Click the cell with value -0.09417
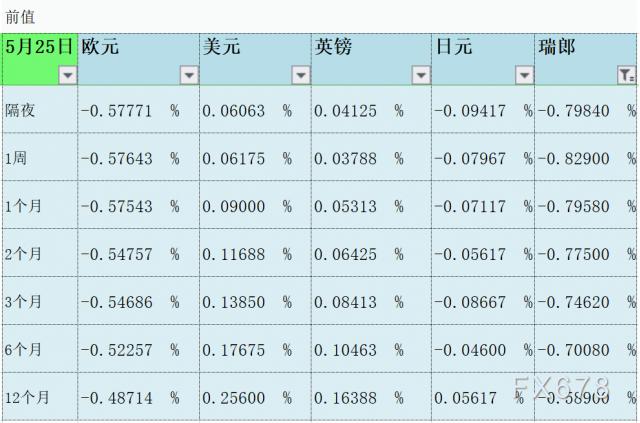The height and width of the screenshot is (423, 640). [483, 109]
